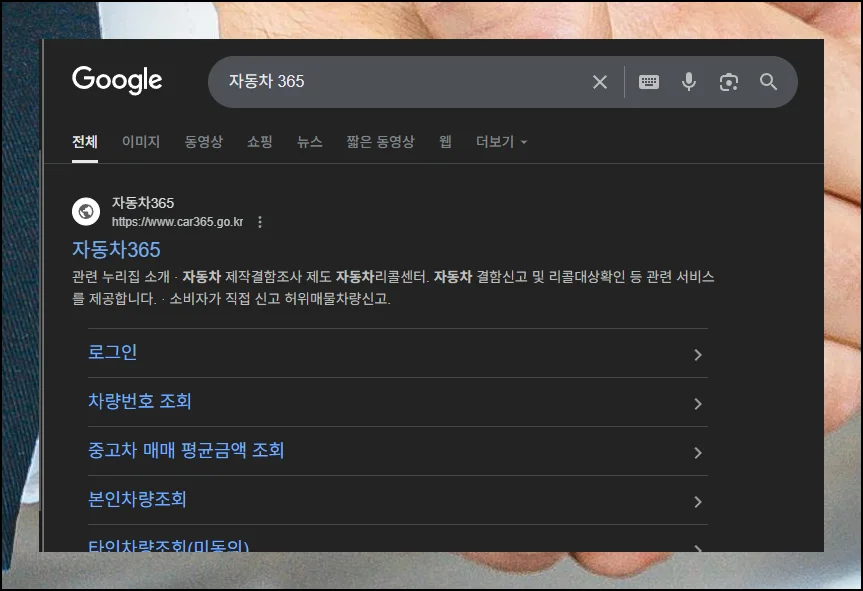Image resolution: width=863 pixels, height=591 pixels.
Task: Open the 쇼핑 tab
Action: tap(260, 142)
